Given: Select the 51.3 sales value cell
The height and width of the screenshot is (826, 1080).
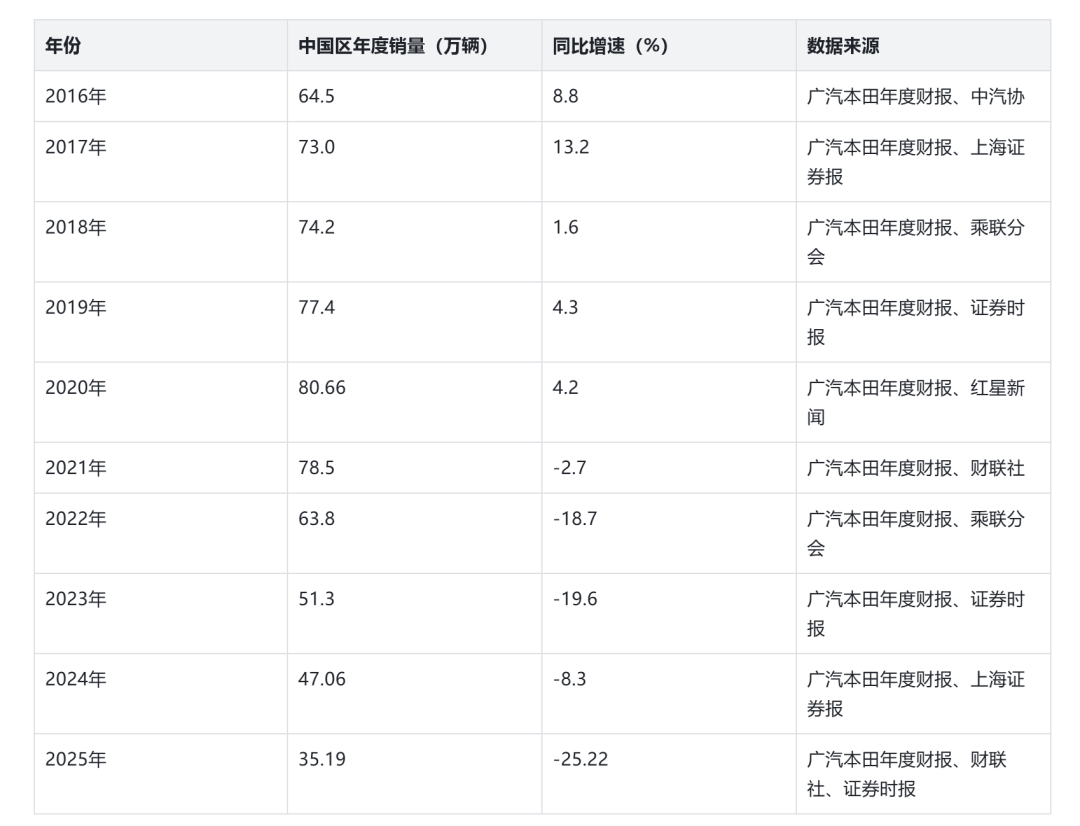Looking at the screenshot, I should [x=317, y=599].
